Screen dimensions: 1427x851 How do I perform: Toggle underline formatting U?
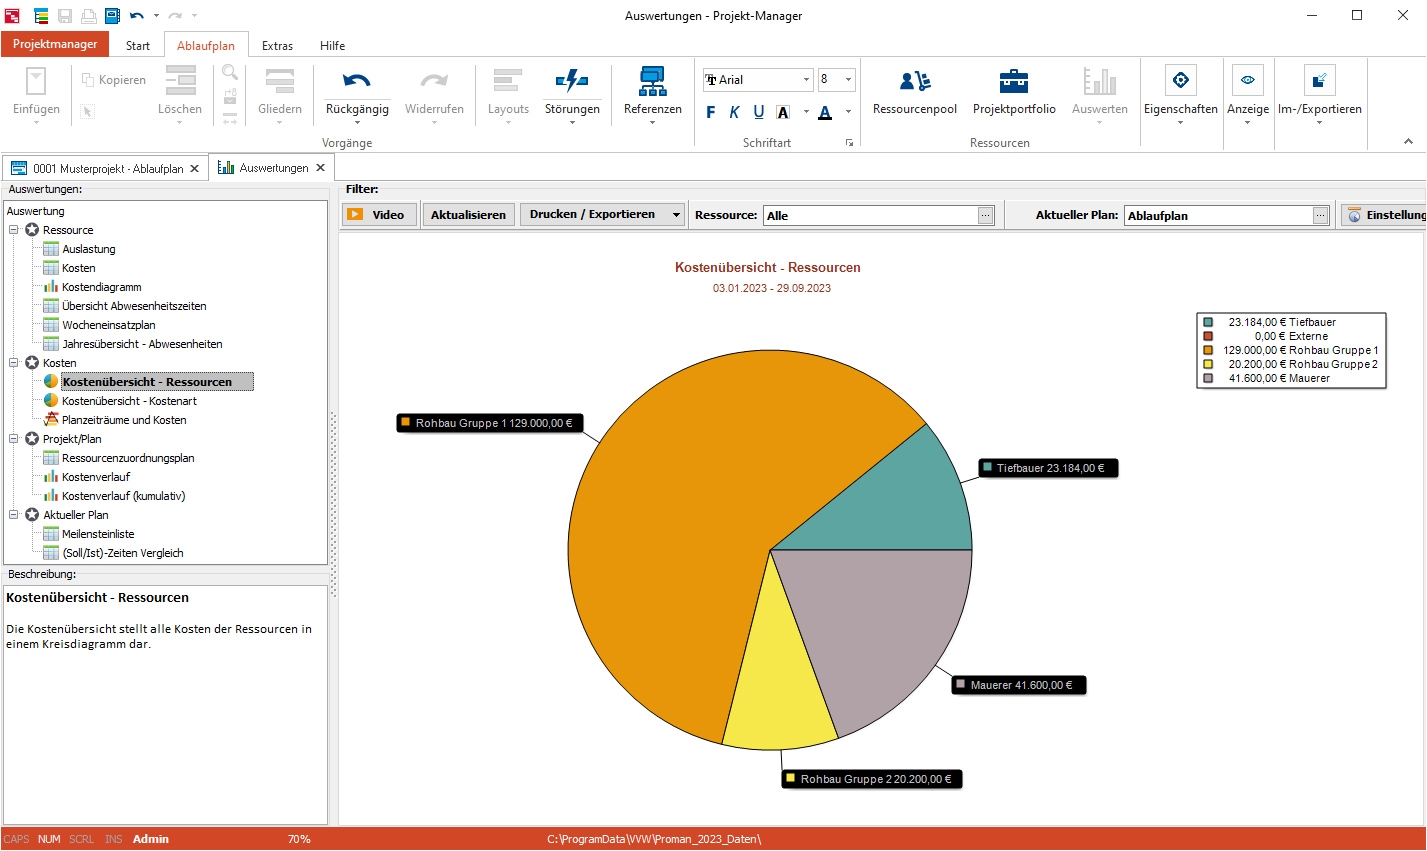(x=759, y=112)
